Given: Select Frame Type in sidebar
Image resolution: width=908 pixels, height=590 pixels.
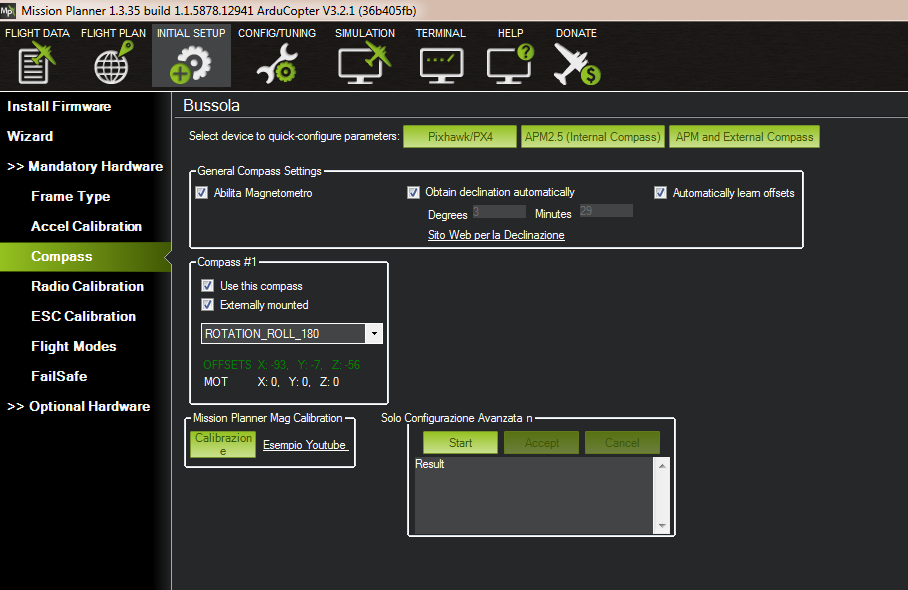Looking at the screenshot, I should 71,196.
